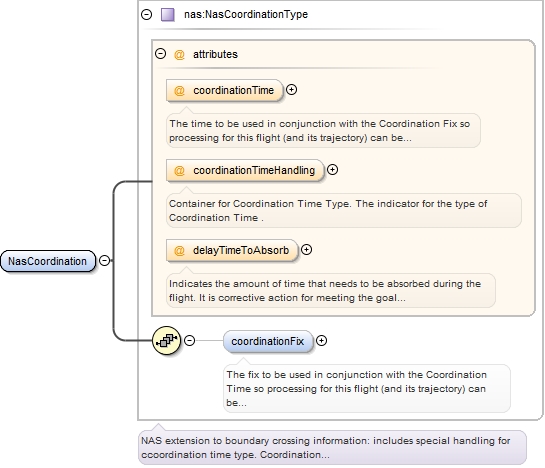
Task: Select the coordinationTimeHandling attribute box
Action: [x=245, y=170]
